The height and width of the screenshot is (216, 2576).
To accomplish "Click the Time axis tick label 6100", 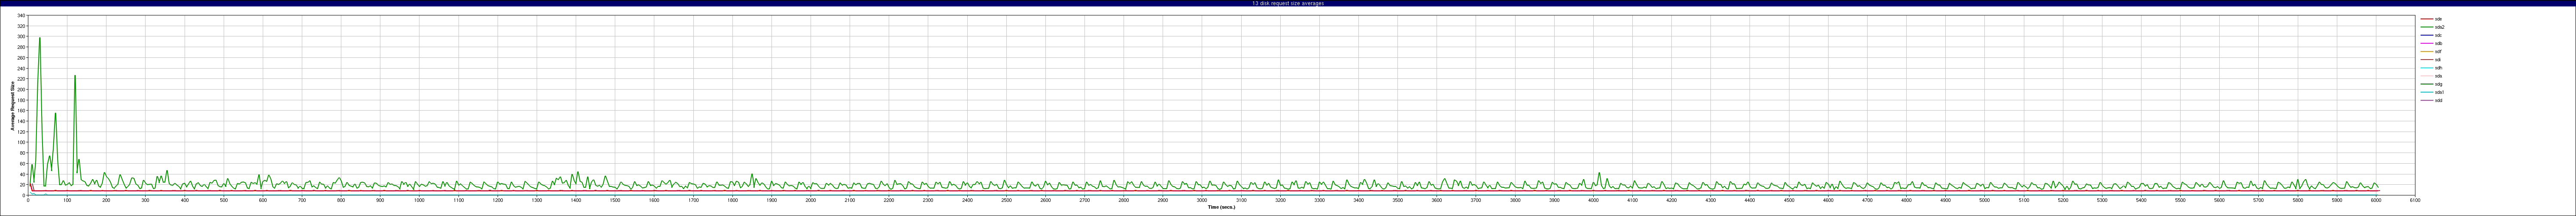I will 2415,200.
